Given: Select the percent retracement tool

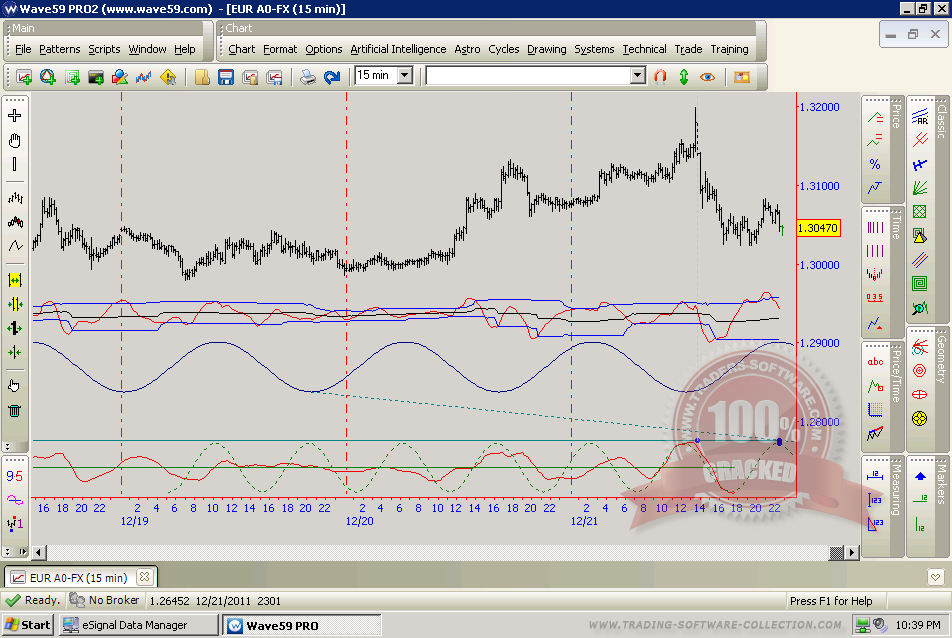Looking at the screenshot, I should pyautogui.click(x=875, y=164).
